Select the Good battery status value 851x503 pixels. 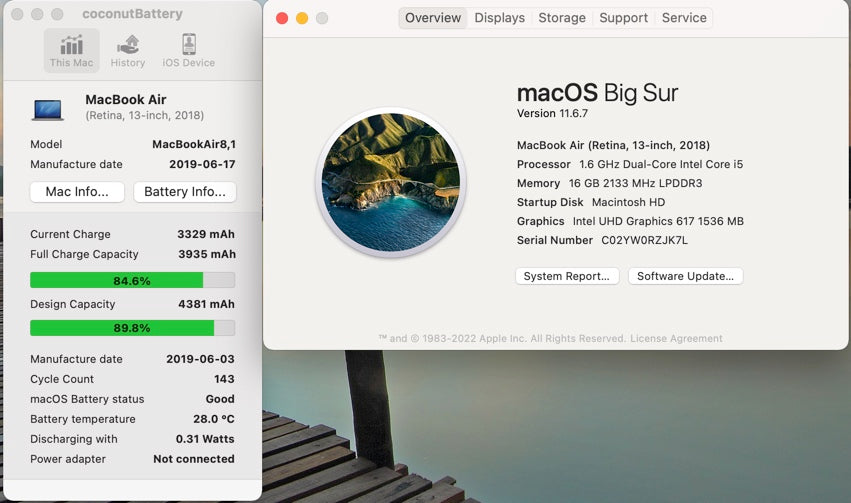pyautogui.click(x=220, y=399)
